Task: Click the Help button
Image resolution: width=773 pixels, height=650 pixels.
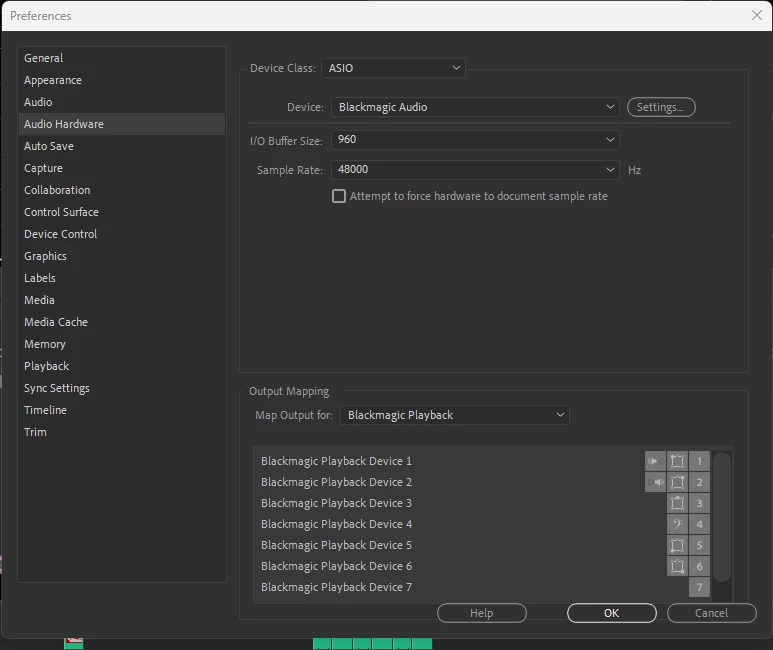Action: tap(482, 613)
